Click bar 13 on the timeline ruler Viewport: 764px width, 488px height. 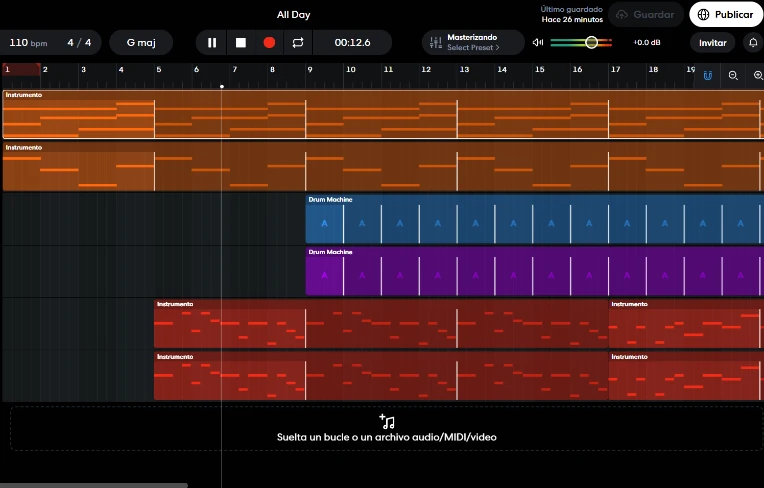point(464,70)
